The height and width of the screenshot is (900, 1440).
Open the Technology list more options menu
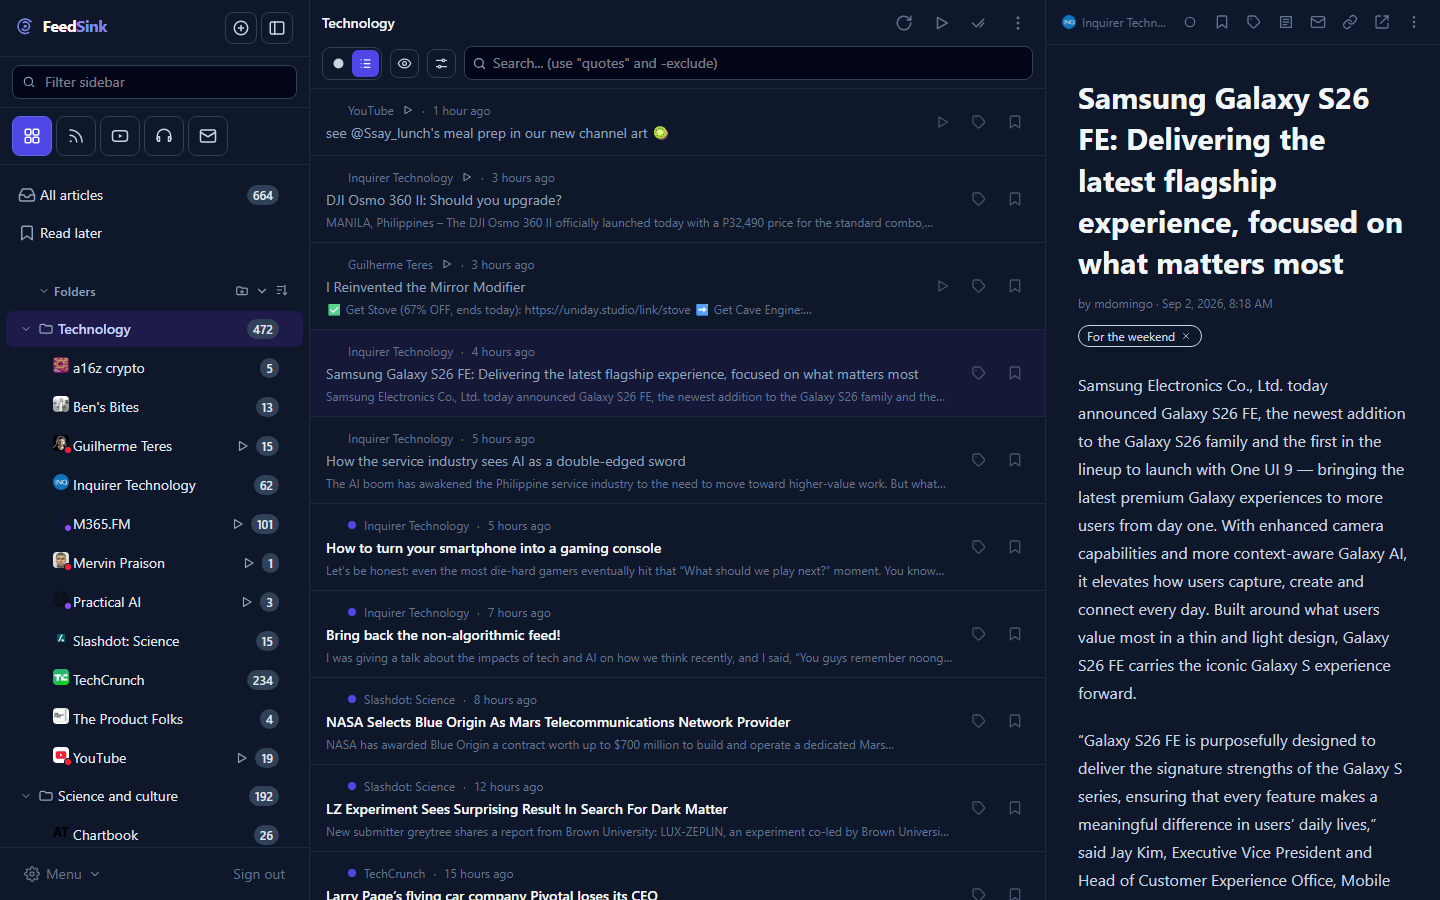tap(1018, 23)
